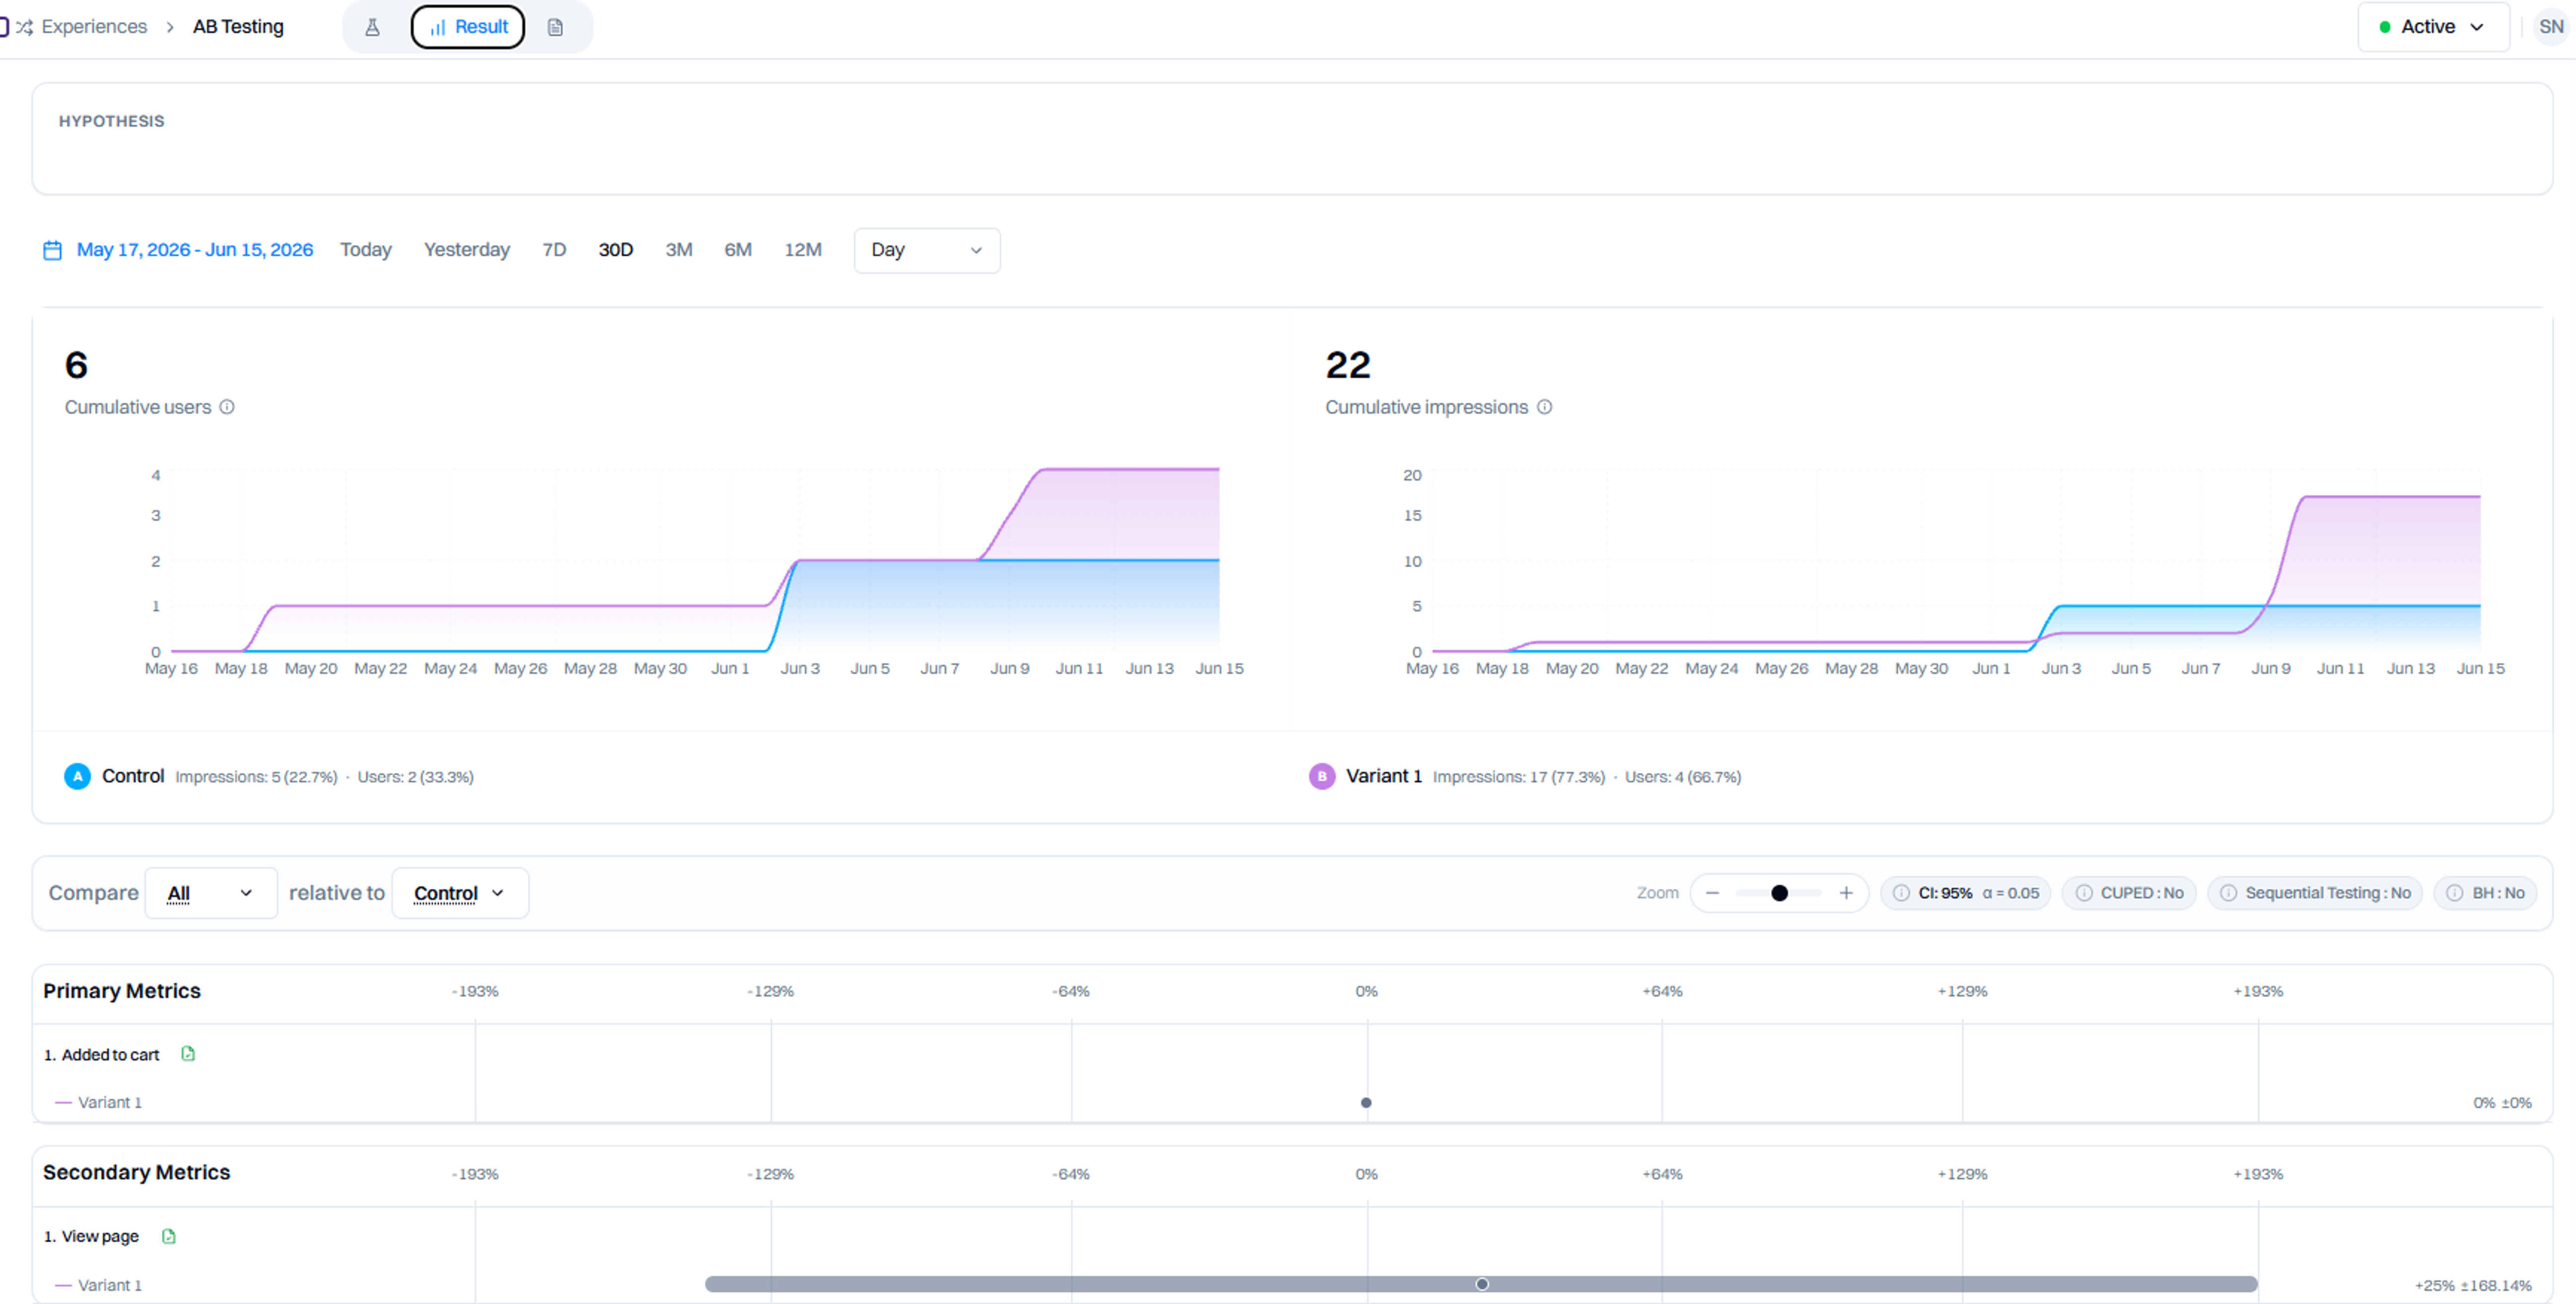The image size is (2576, 1304).
Task: Select the 6M range
Action: [738, 250]
